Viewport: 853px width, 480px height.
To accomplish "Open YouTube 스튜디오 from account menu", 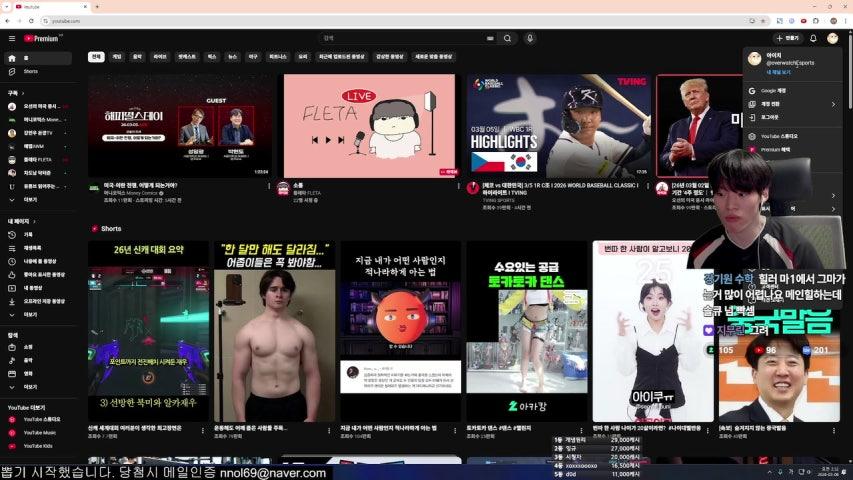I will (778, 135).
